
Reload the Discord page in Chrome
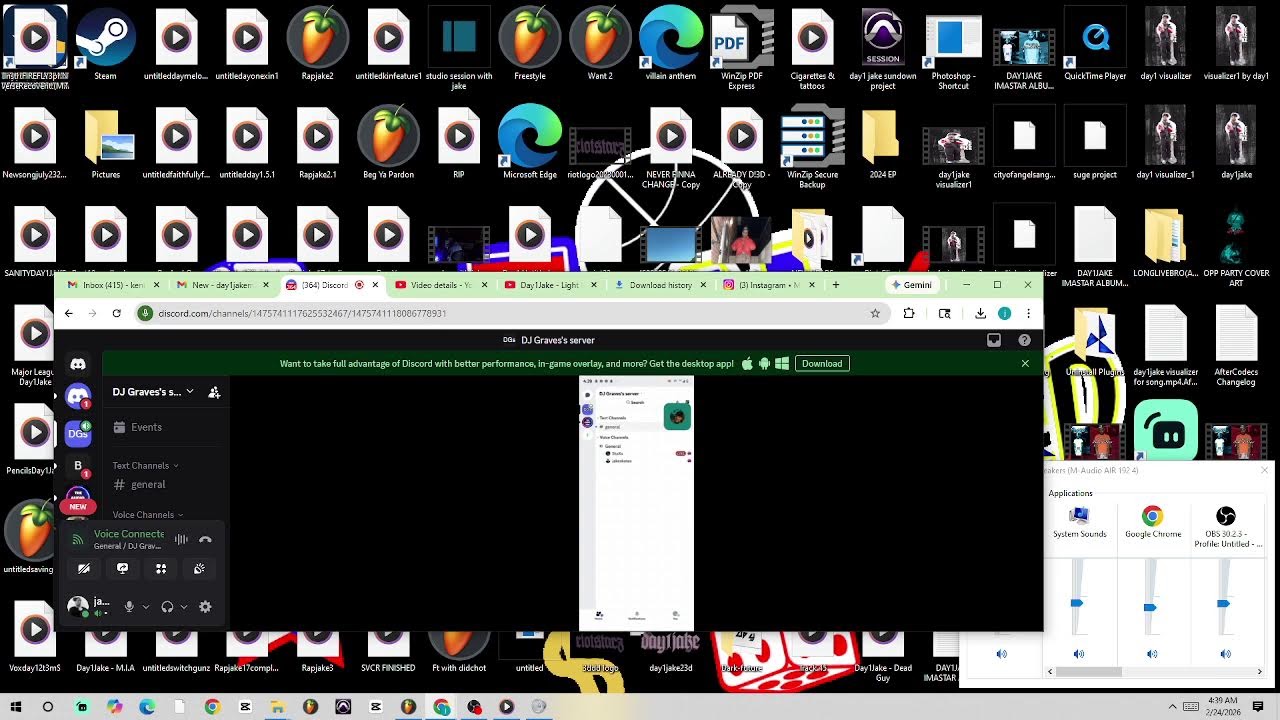pyautogui.click(x=116, y=313)
